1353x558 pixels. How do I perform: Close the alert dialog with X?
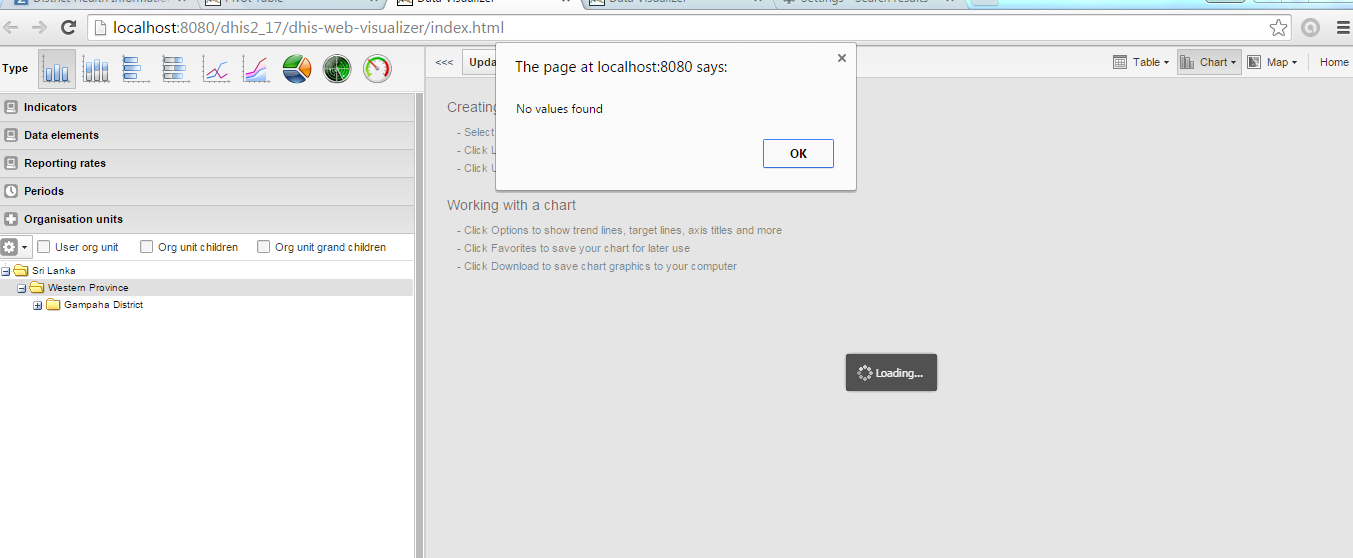842,58
